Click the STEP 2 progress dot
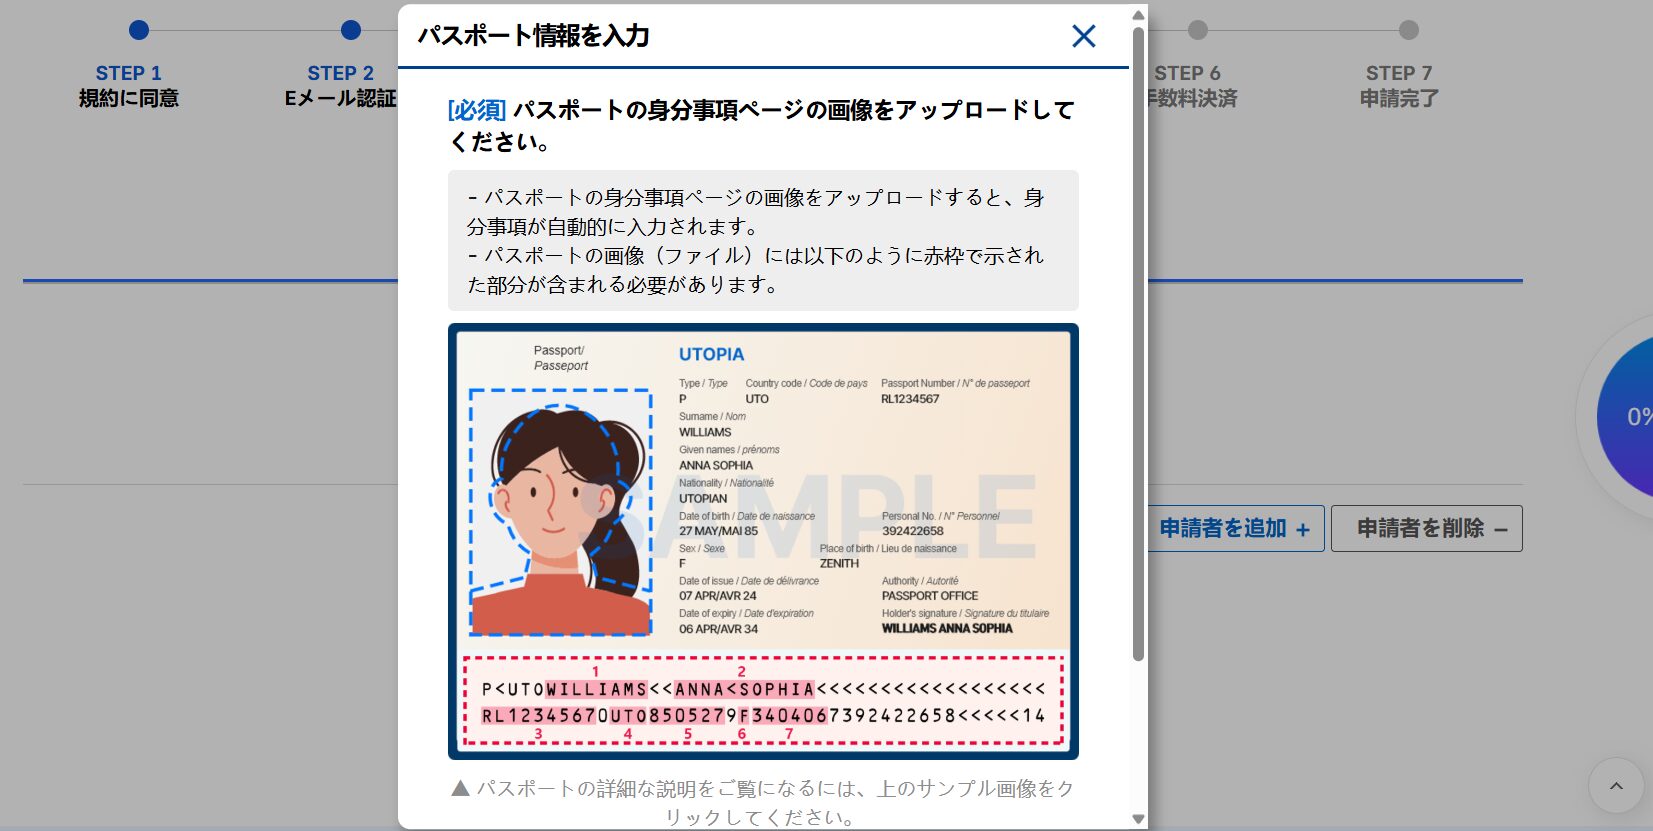The width and height of the screenshot is (1653, 831). (350, 30)
